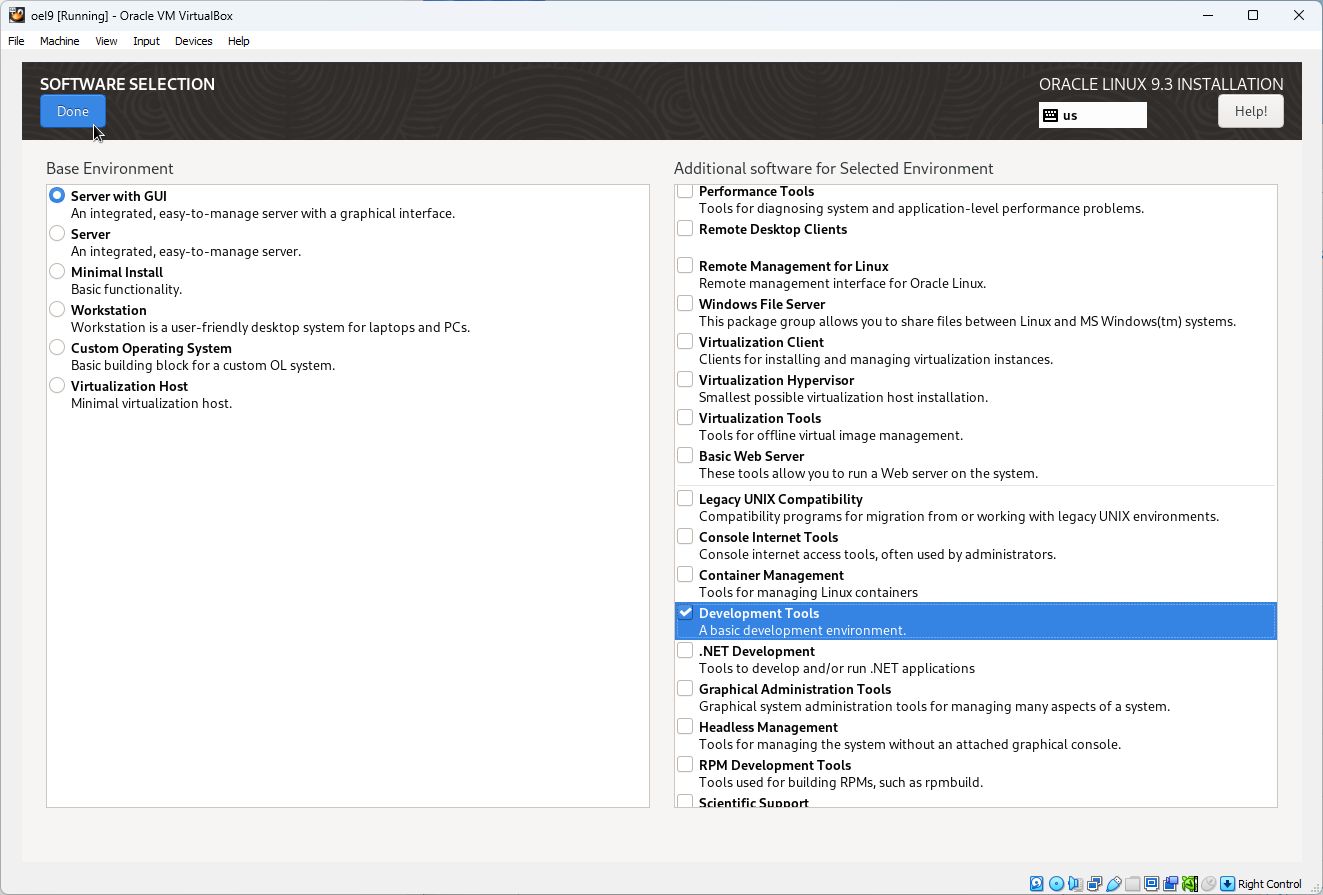Enable the Performance Tools checkbox
Viewport: 1323px width, 895px height.
click(685, 191)
